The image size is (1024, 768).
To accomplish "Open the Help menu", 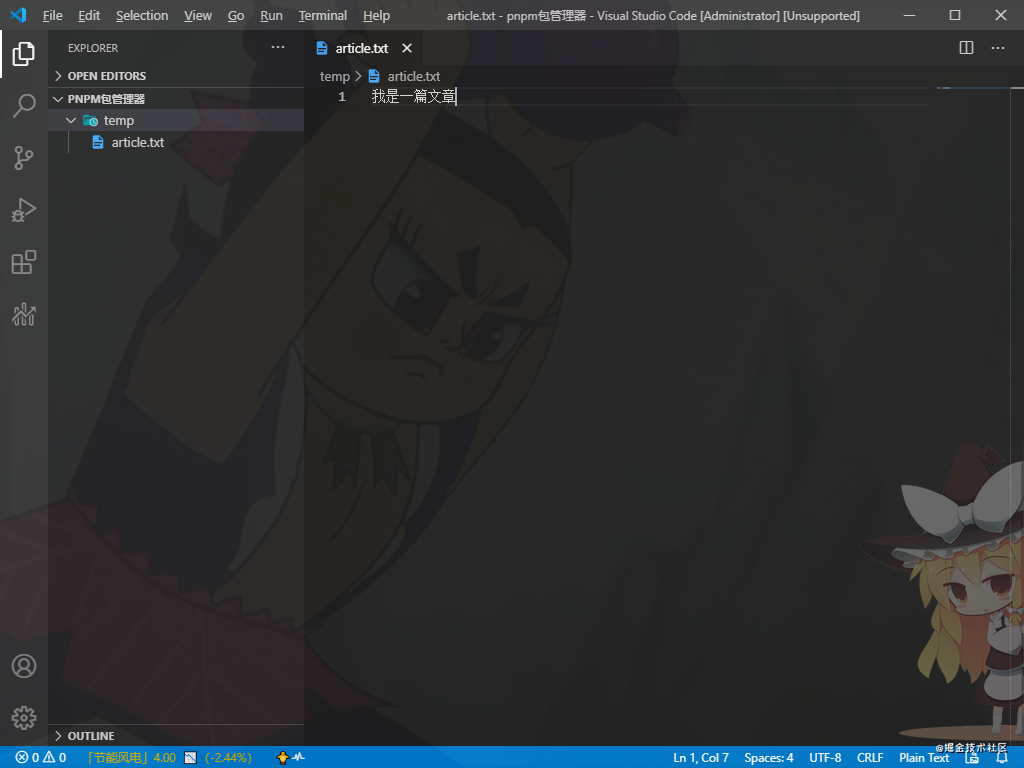I will pos(376,15).
